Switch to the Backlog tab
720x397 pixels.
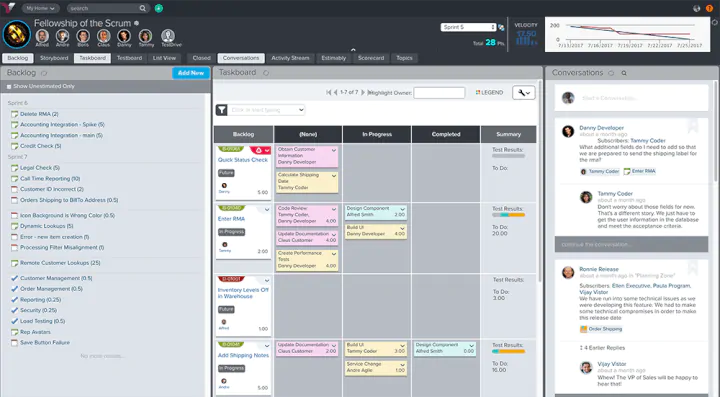(18, 58)
